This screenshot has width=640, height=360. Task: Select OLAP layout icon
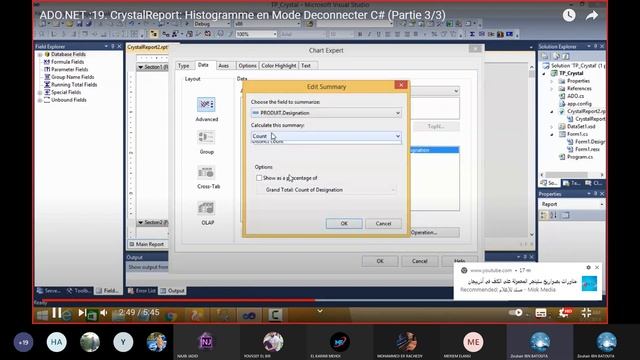click(206, 208)
